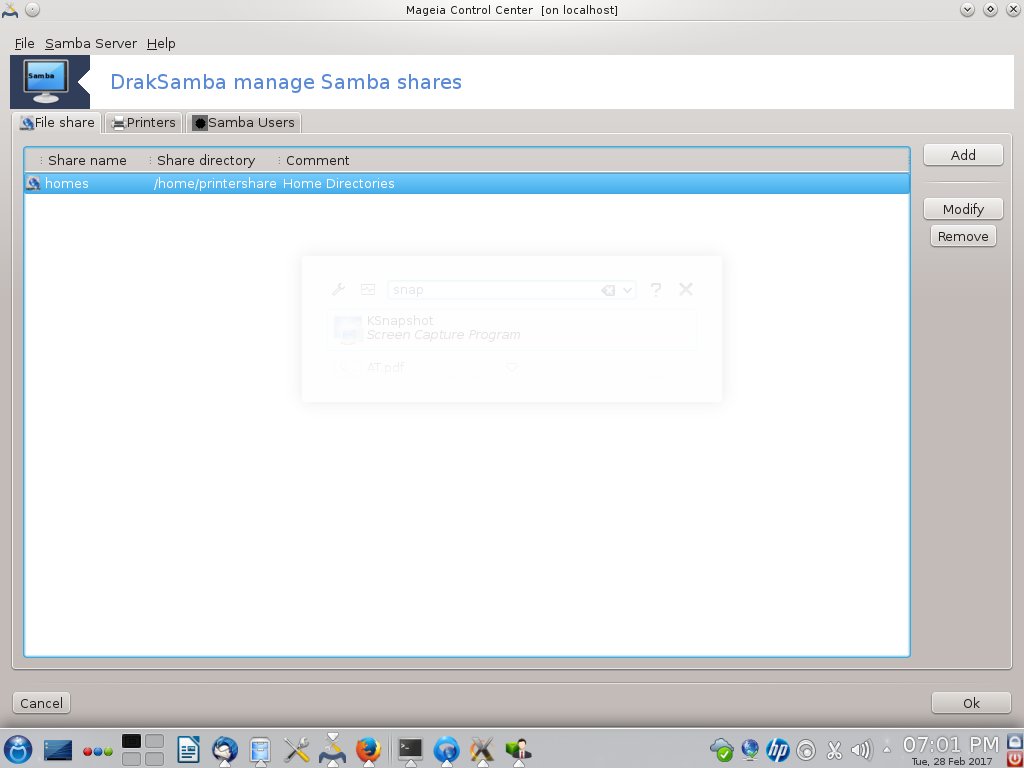
Task: Open Thunderbird mail from the taskbar
Action: [x=225, y=750]
